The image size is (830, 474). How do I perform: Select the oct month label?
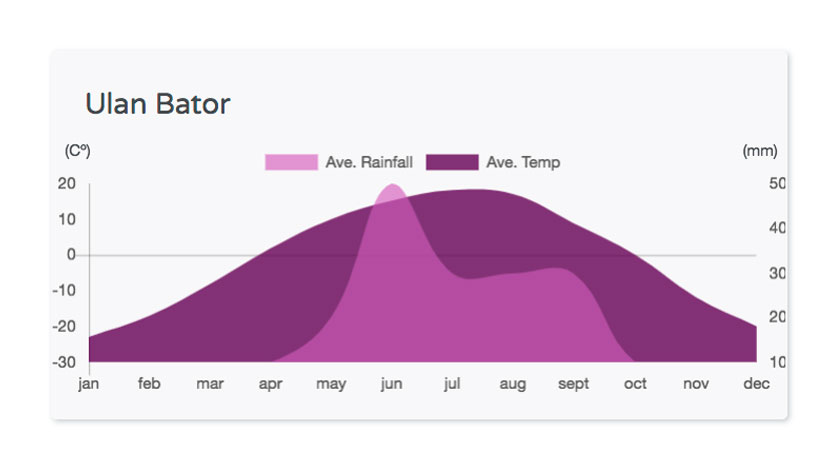635,383
